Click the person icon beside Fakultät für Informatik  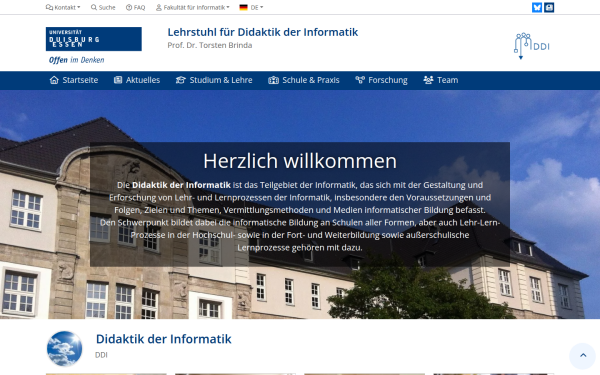(159, 7)
